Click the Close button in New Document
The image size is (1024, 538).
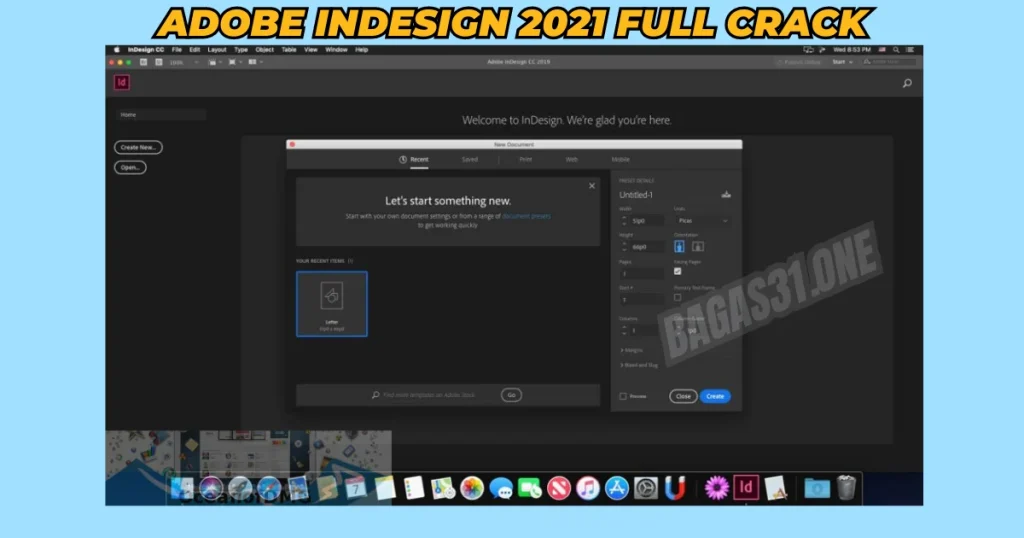point(683,396)
